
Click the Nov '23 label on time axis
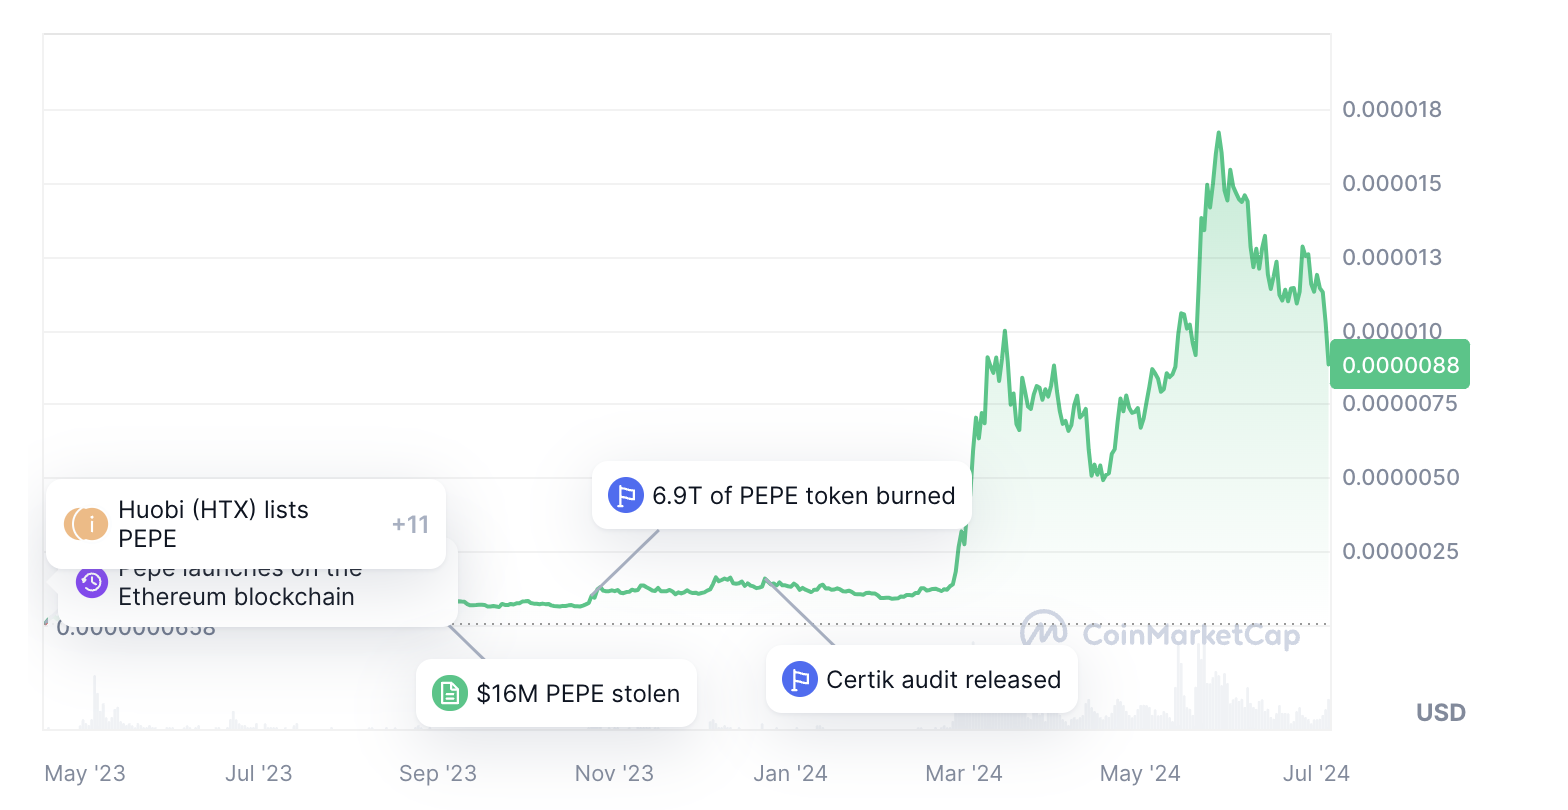[x=614, y=773]
